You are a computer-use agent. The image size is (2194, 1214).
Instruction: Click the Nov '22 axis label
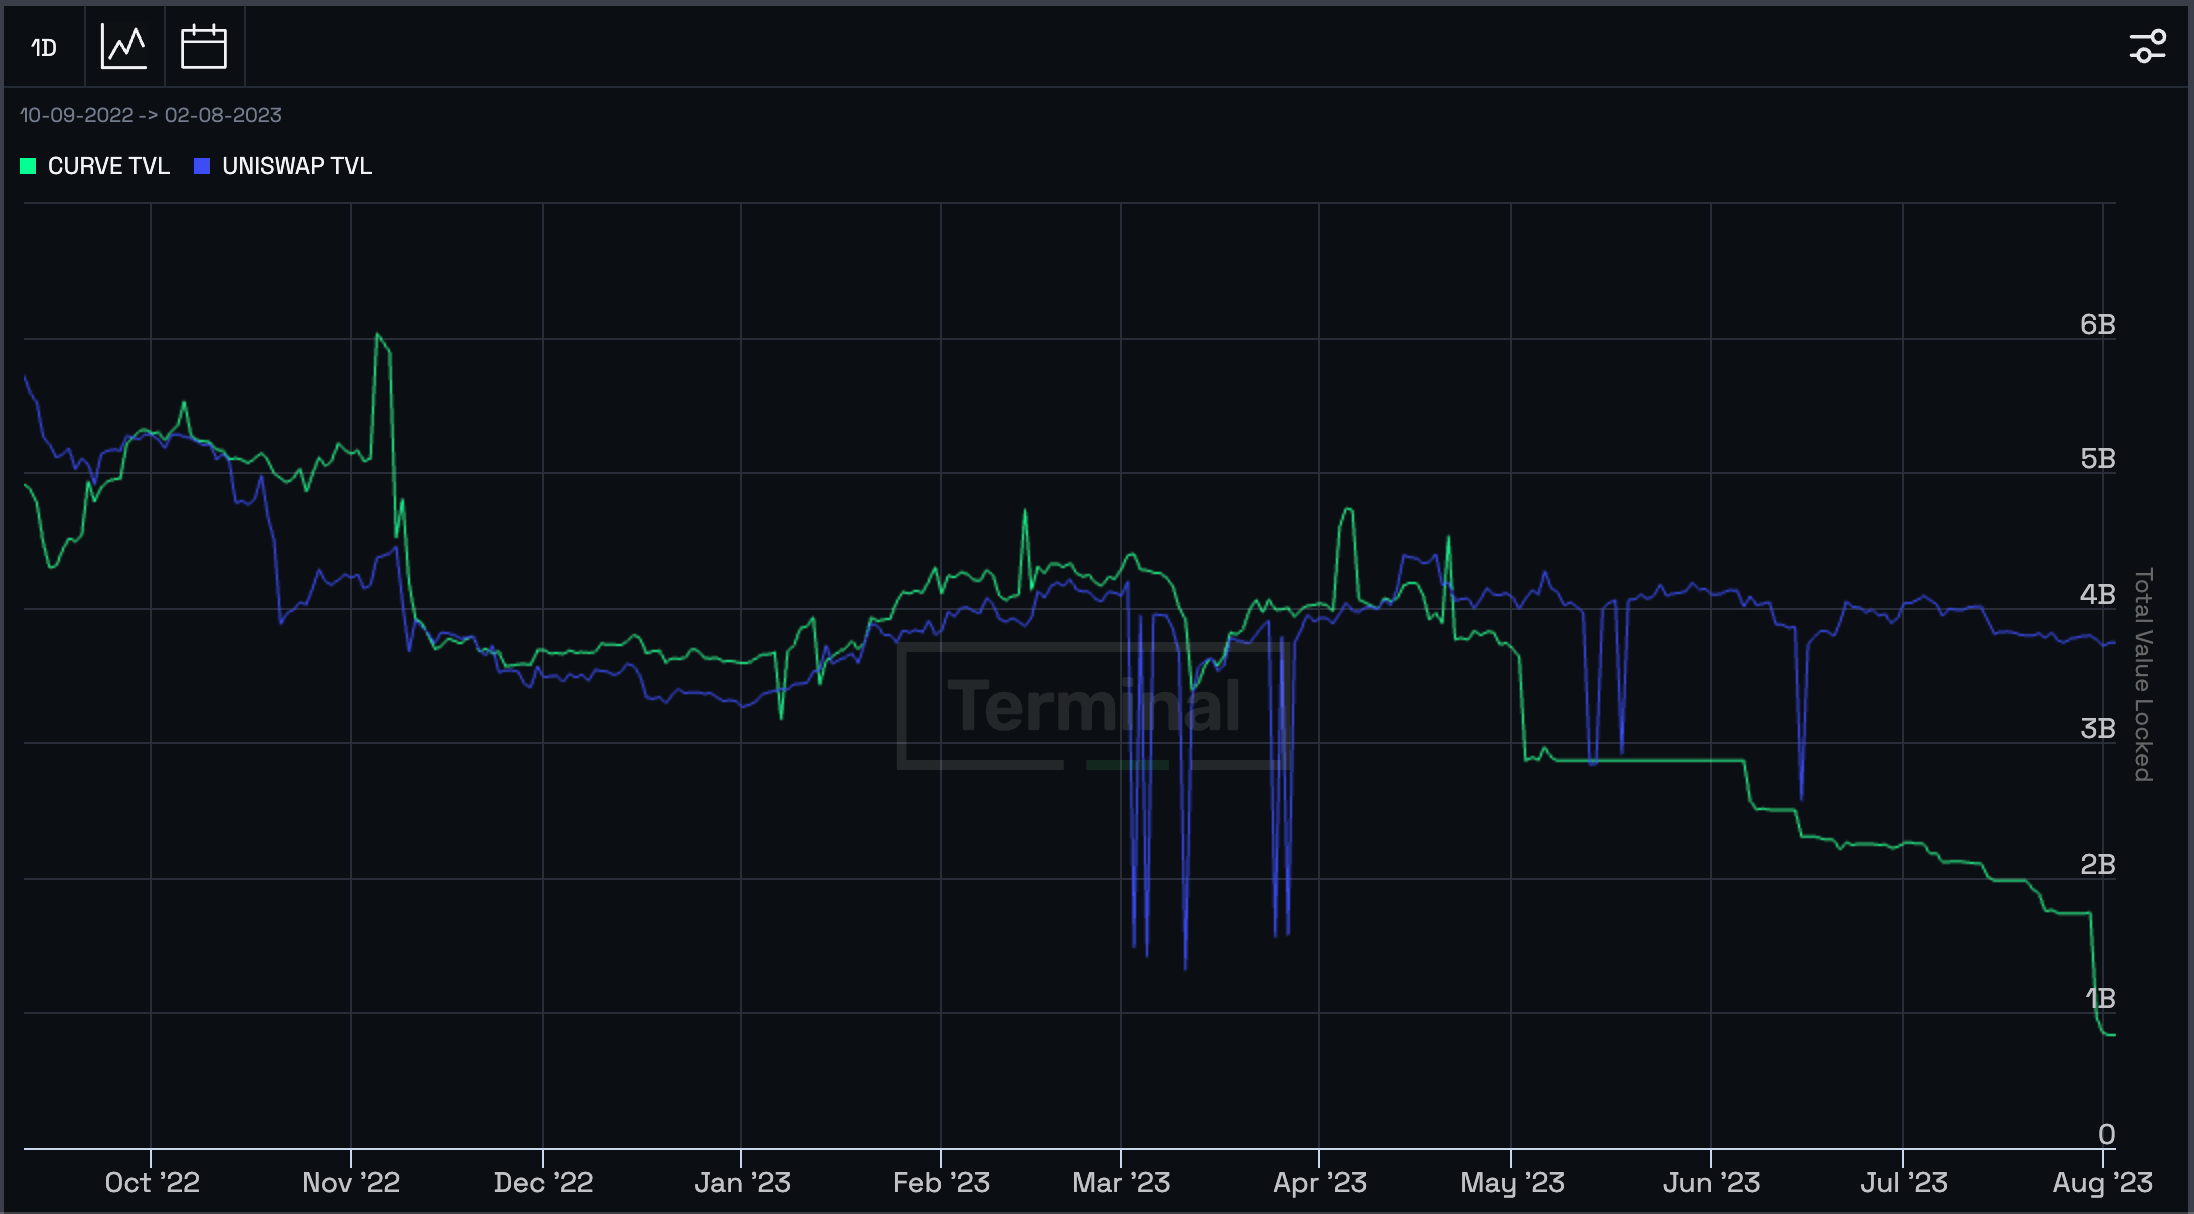click(x=351, y=1182)
